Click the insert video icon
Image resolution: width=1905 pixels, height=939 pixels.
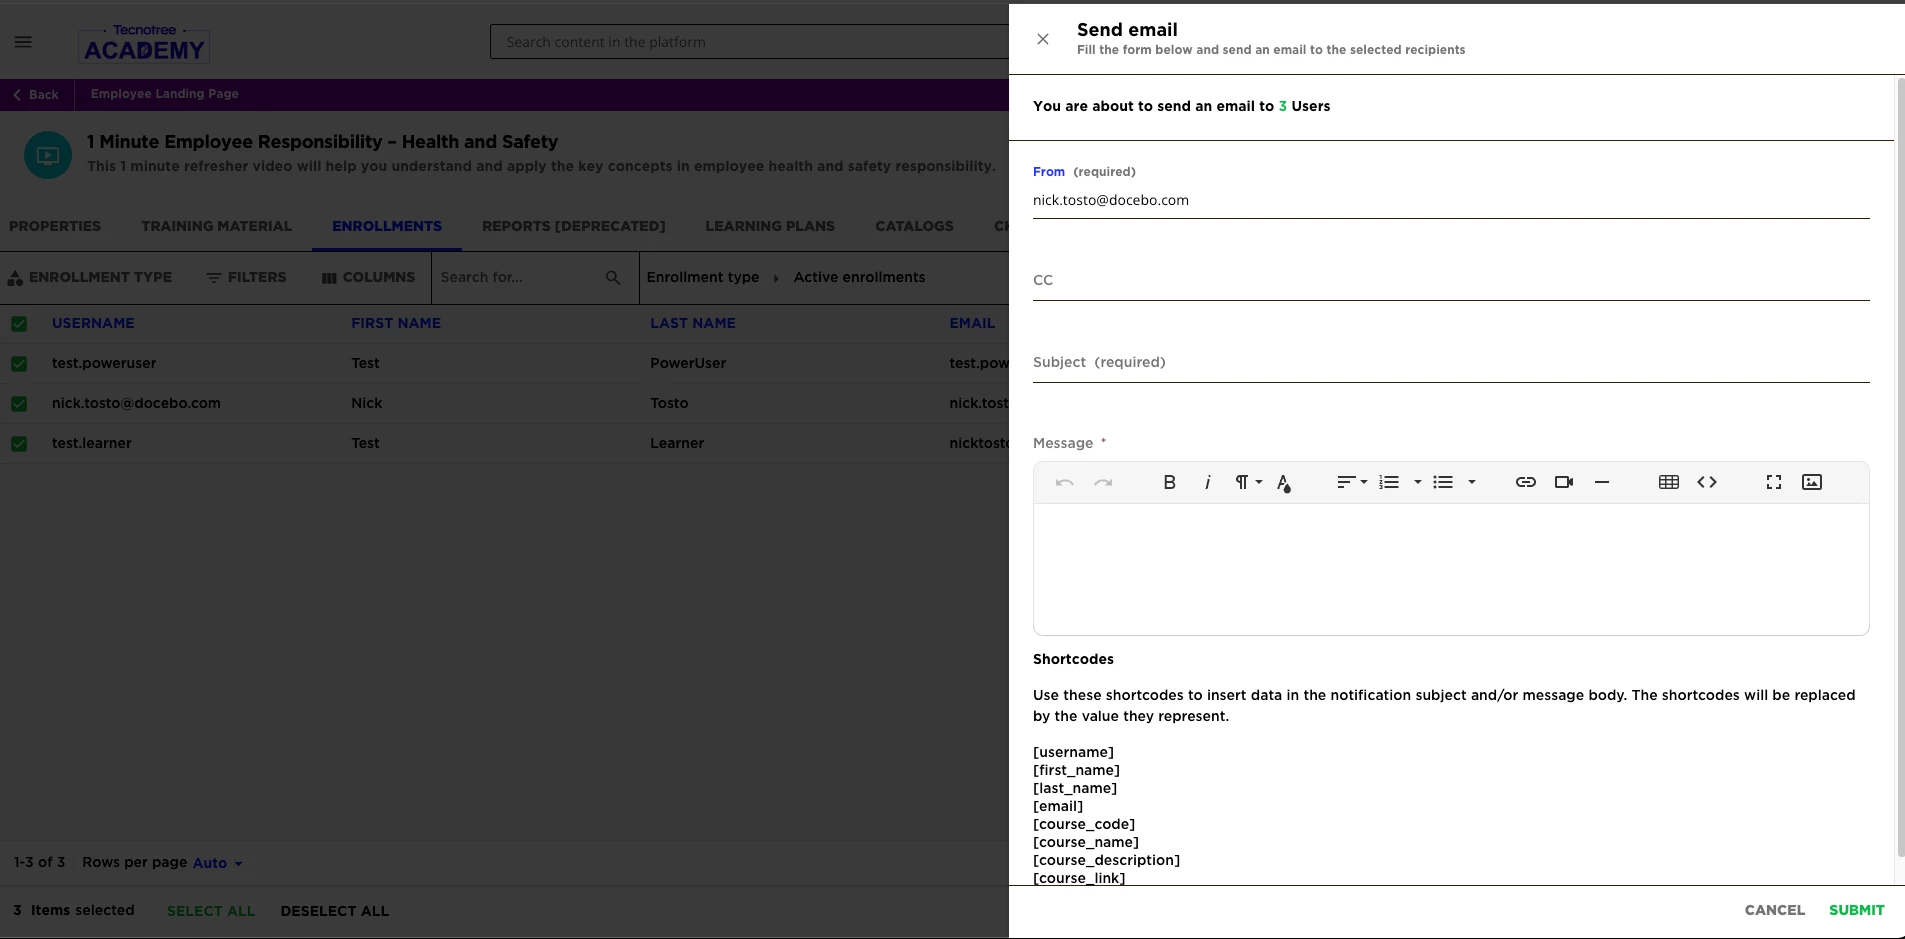coord(1564,482)
